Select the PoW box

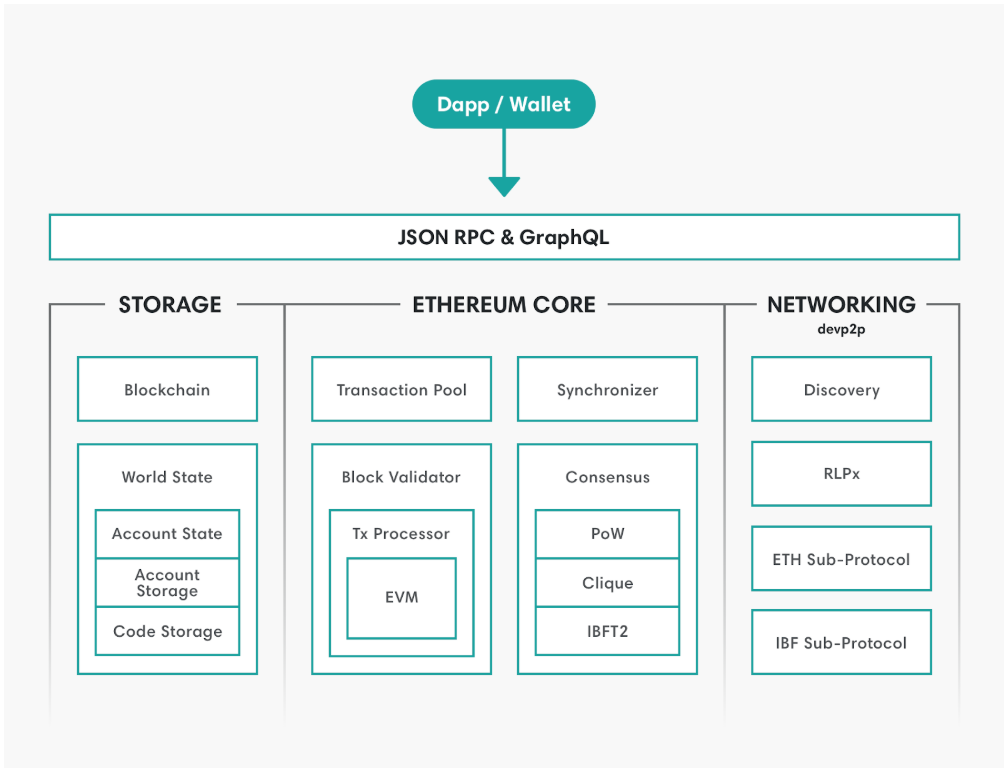[608, 534]
